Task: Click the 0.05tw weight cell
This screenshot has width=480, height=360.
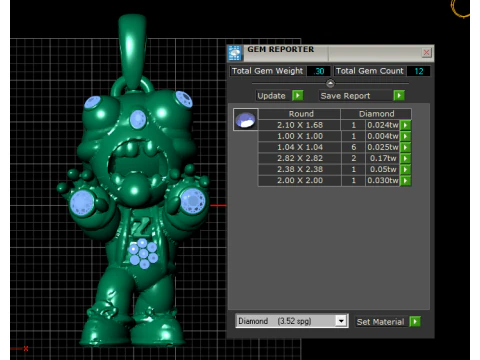Action: point(383,169)
